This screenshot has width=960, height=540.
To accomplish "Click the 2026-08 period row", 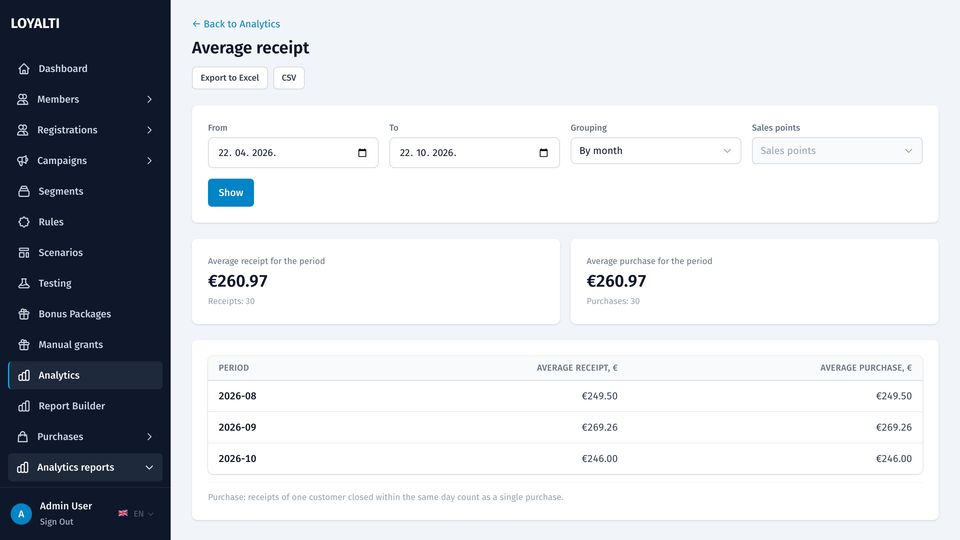I will pos(564,396).
